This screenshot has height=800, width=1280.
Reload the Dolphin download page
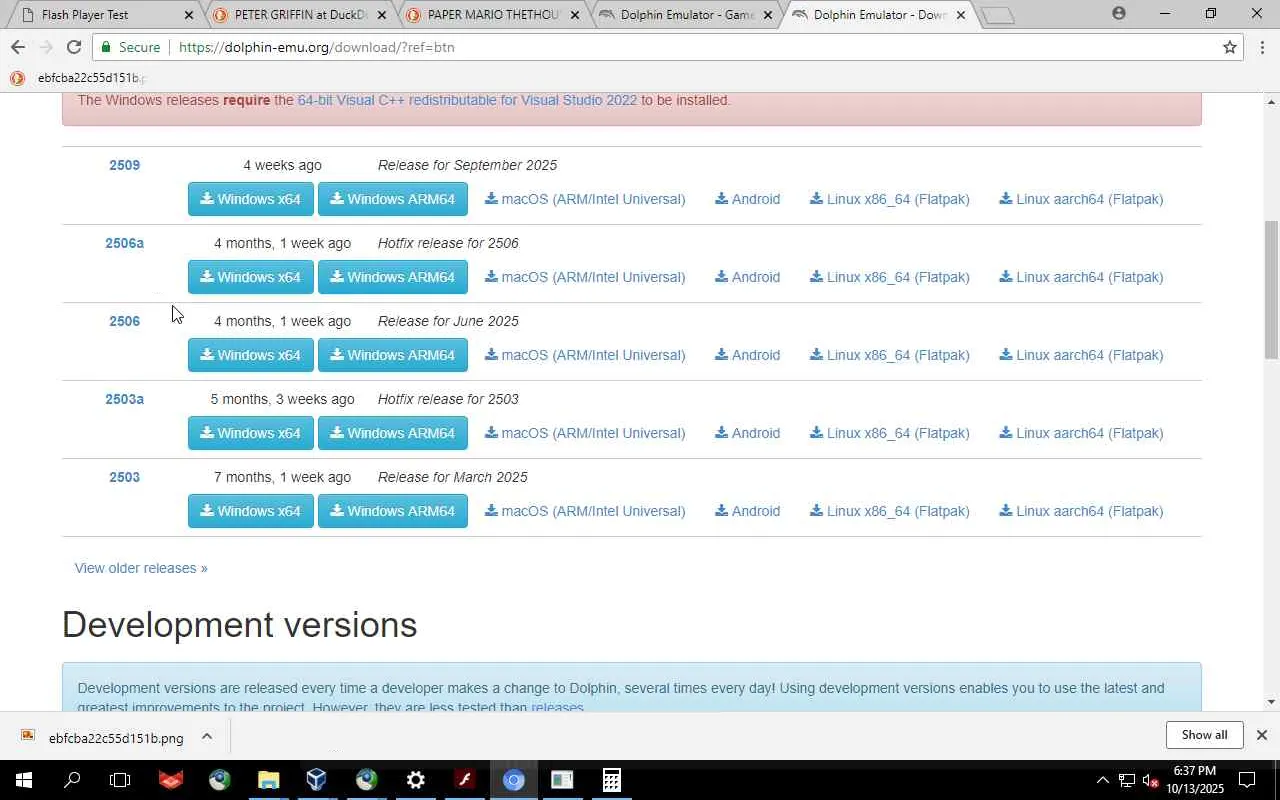tap(74, 47)
